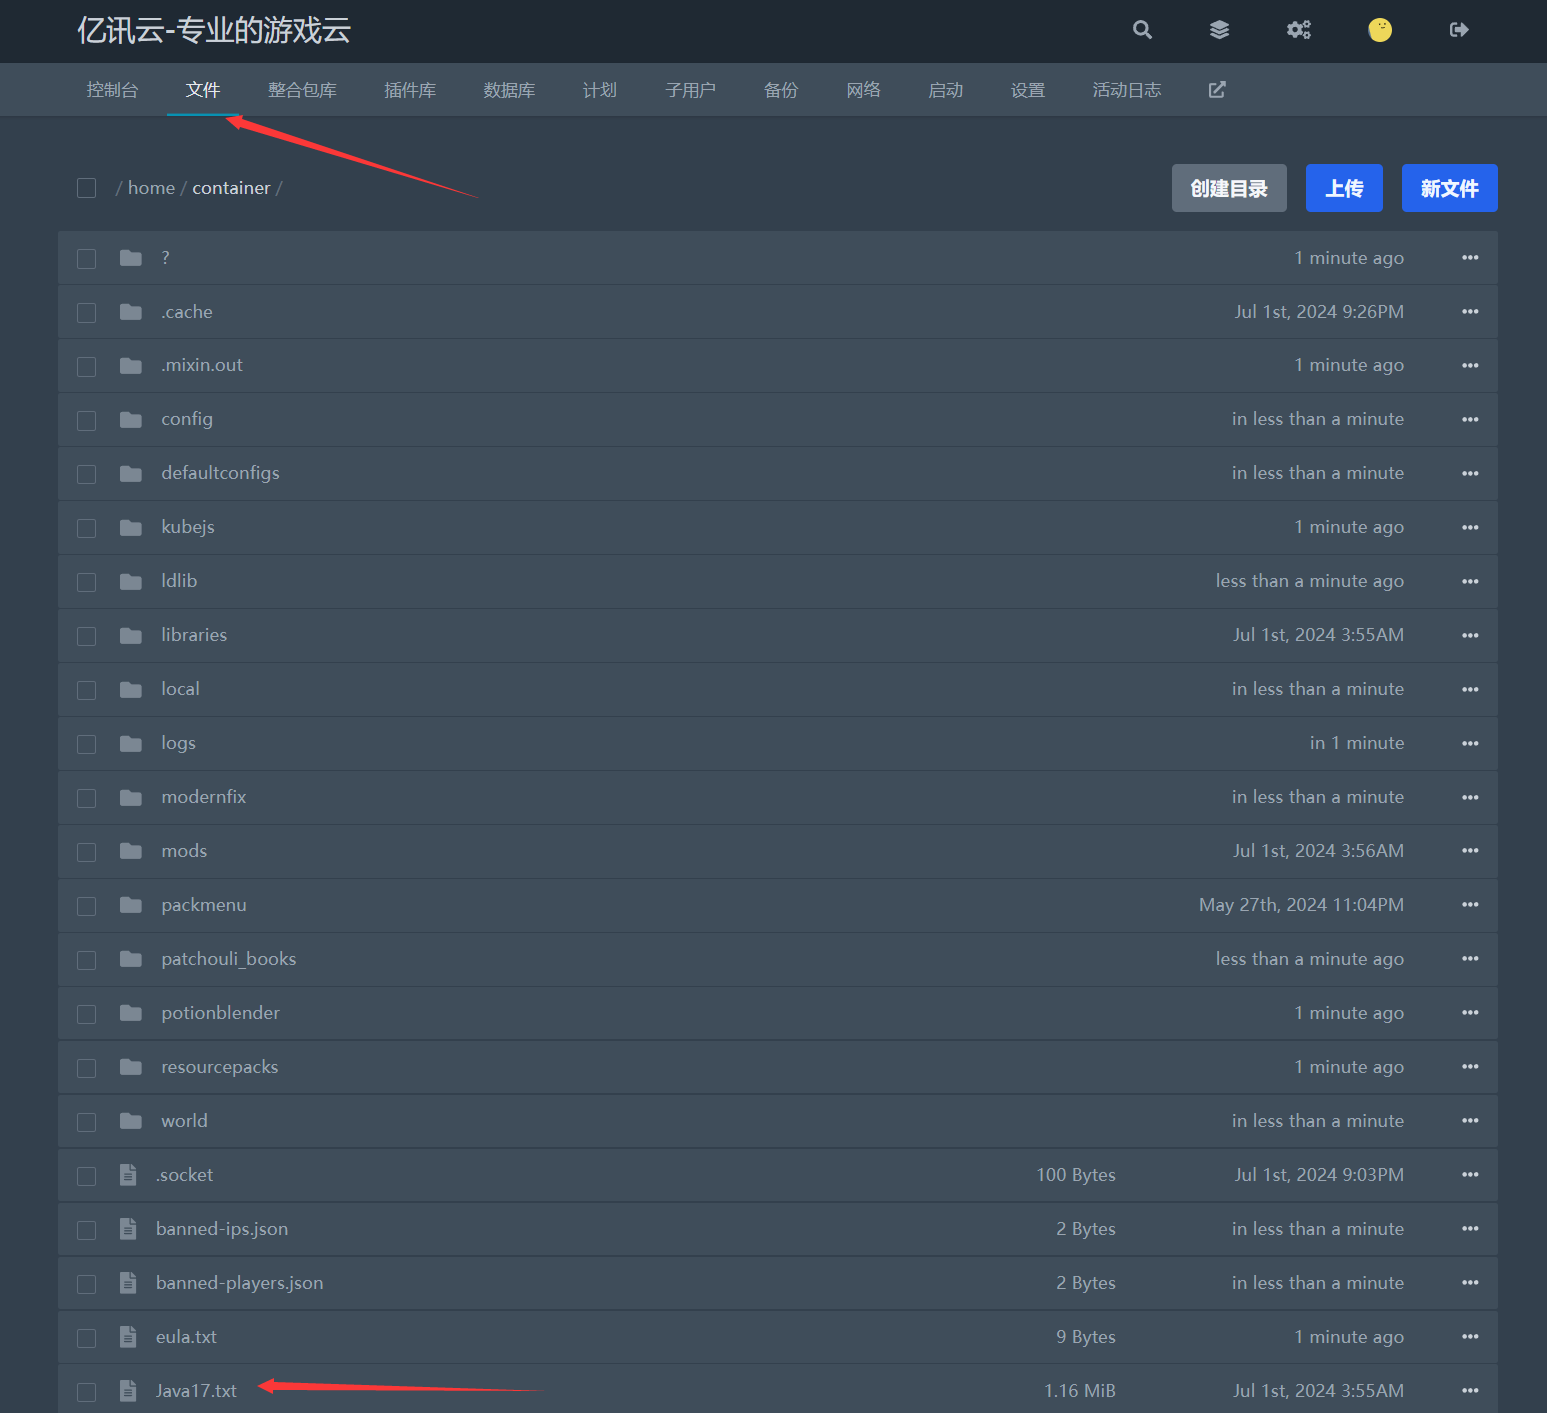The height and width of the screenshot is (1413, 1547).
Task: Open options menu for Java17.txt
Action: click(x=1470, y=1390)
